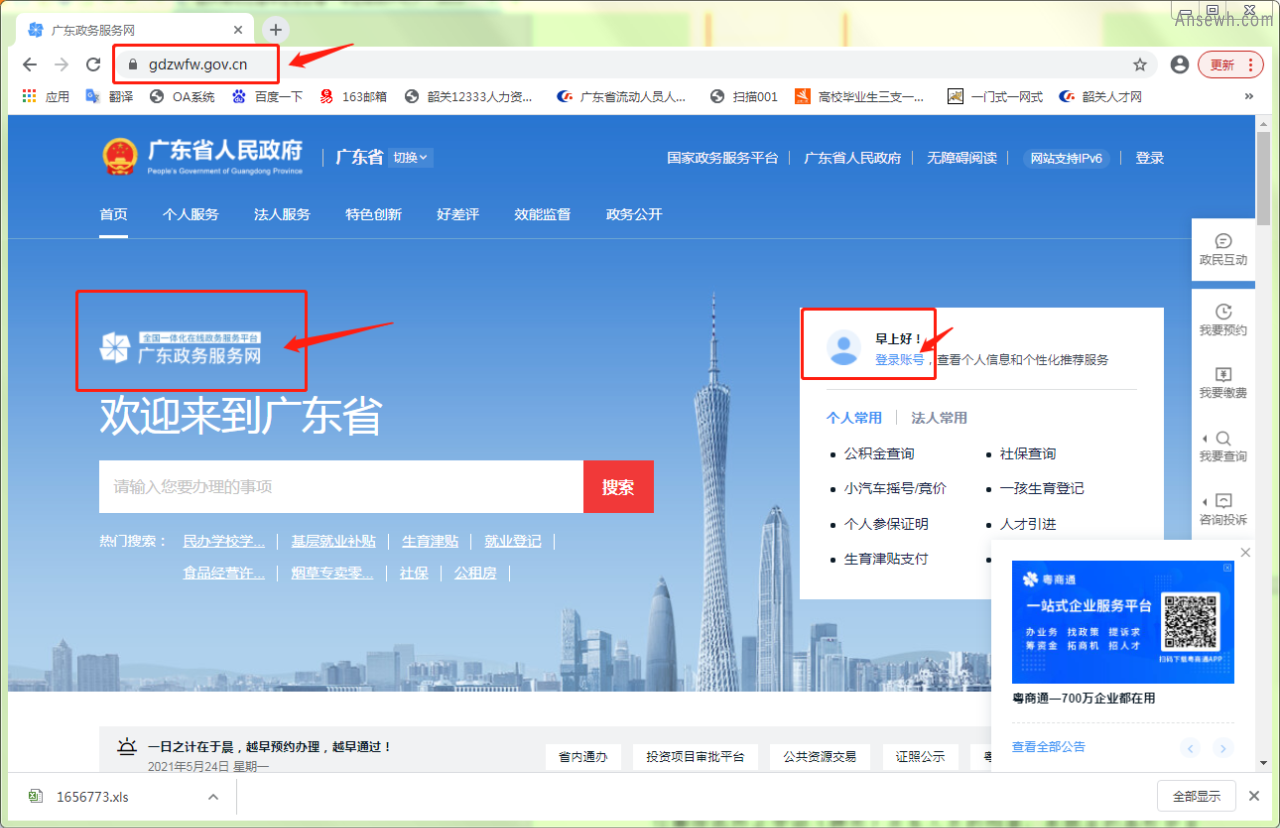Open the 个人服务 navigation menu

[190, 214]
